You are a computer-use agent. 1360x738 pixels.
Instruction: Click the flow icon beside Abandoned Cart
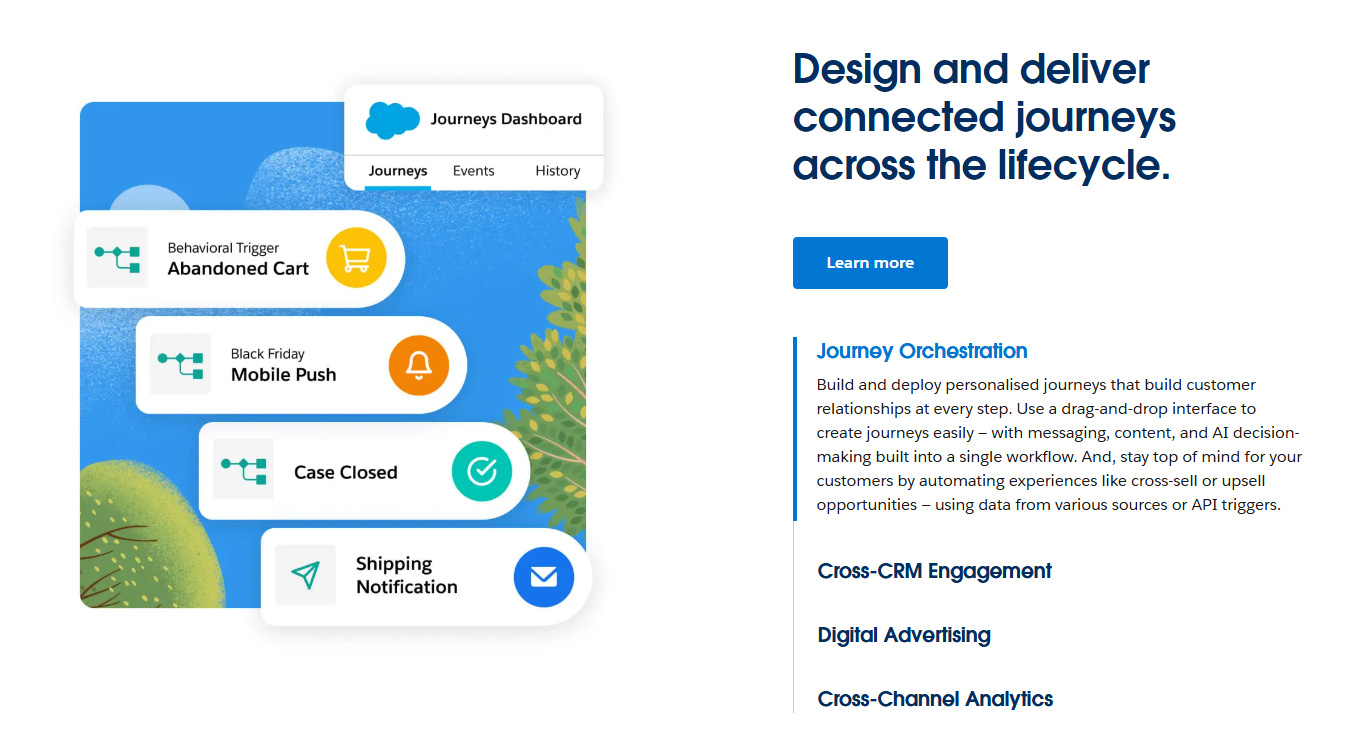coord(117,258)
